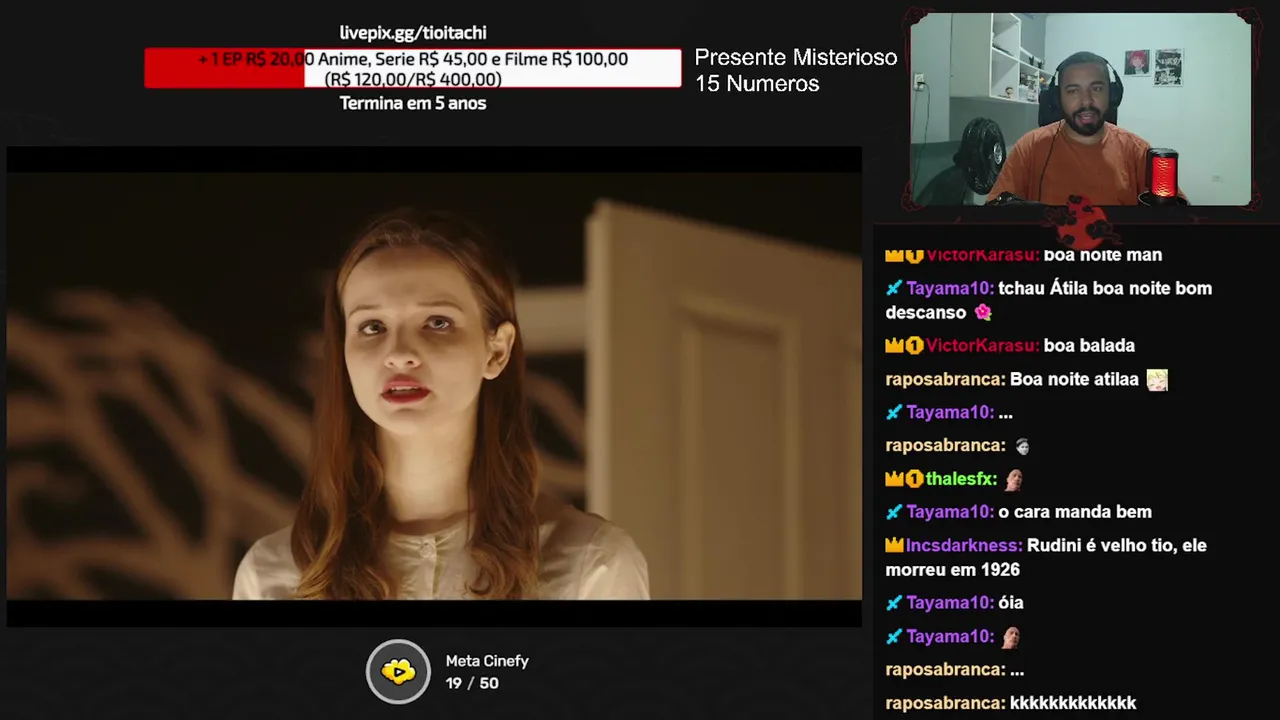The image size is (1280, 720).
Task: Click the emote in thalesfx's message
Action: click(1013, 479)
